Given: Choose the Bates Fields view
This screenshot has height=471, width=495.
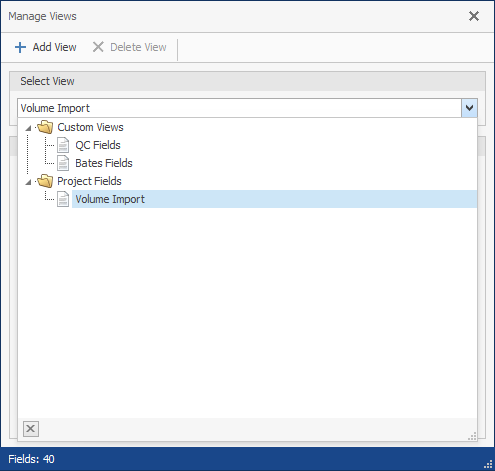Looking at the screenshot, I should coord(104,163).
